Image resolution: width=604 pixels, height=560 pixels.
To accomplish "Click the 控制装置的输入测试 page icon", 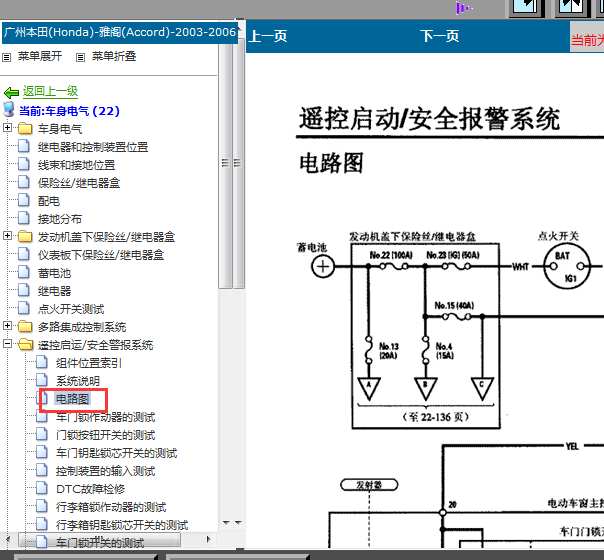I will pos(42,471).
